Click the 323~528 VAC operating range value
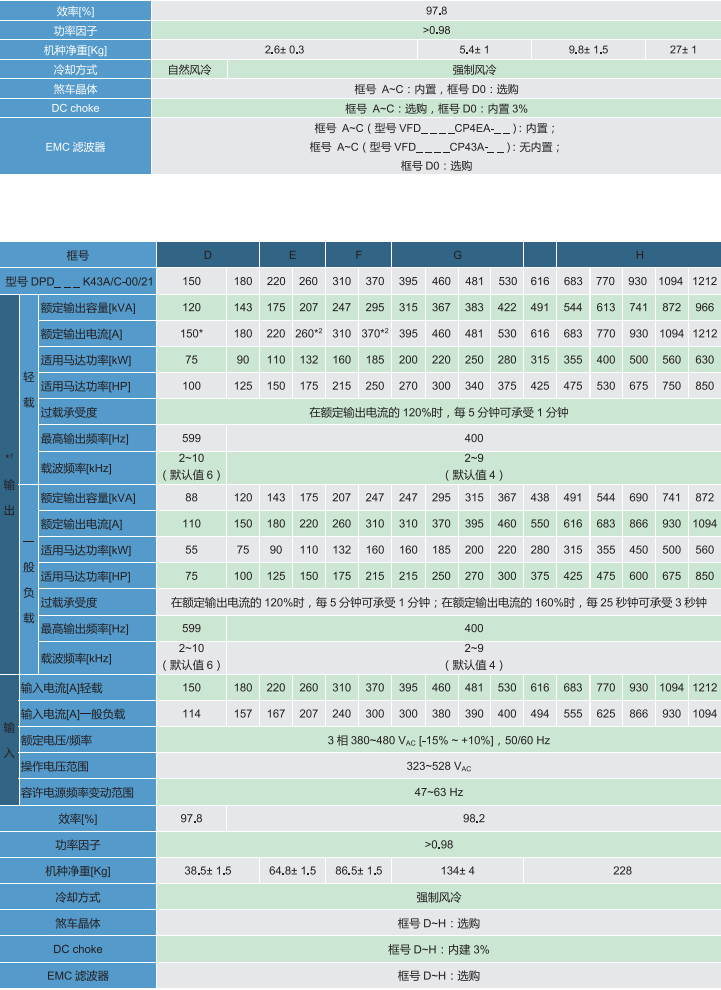 point(438,766)
